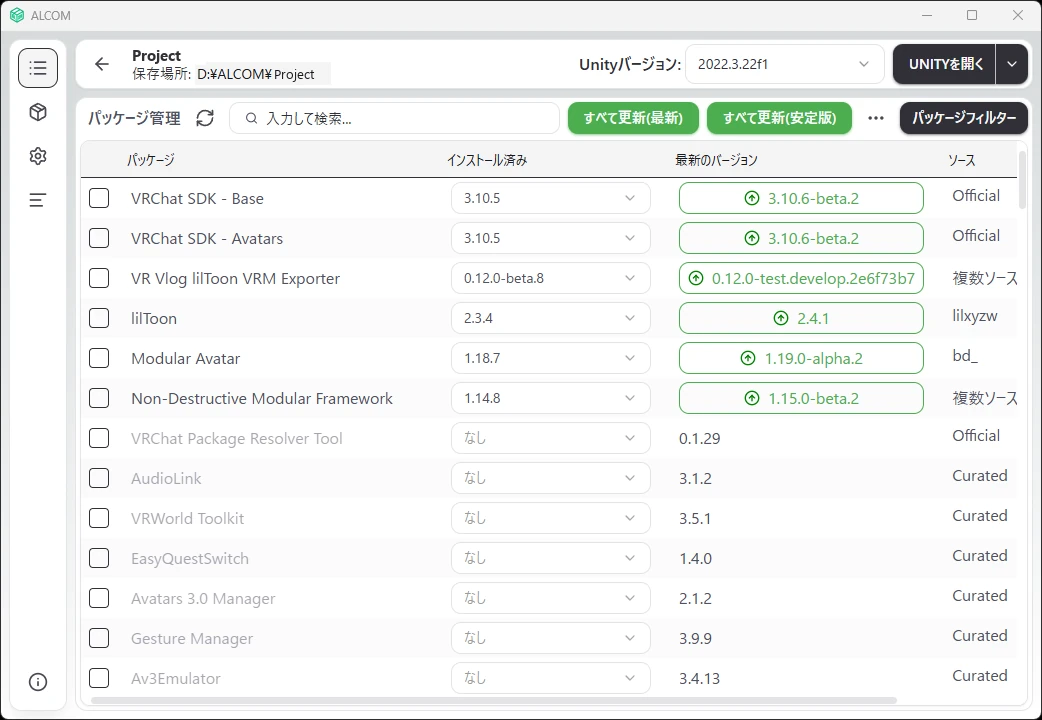Viewport: 1042px width, 720px height.
Task: Expand the arrow next to UNITYを開く
Action: [1011, 64]
